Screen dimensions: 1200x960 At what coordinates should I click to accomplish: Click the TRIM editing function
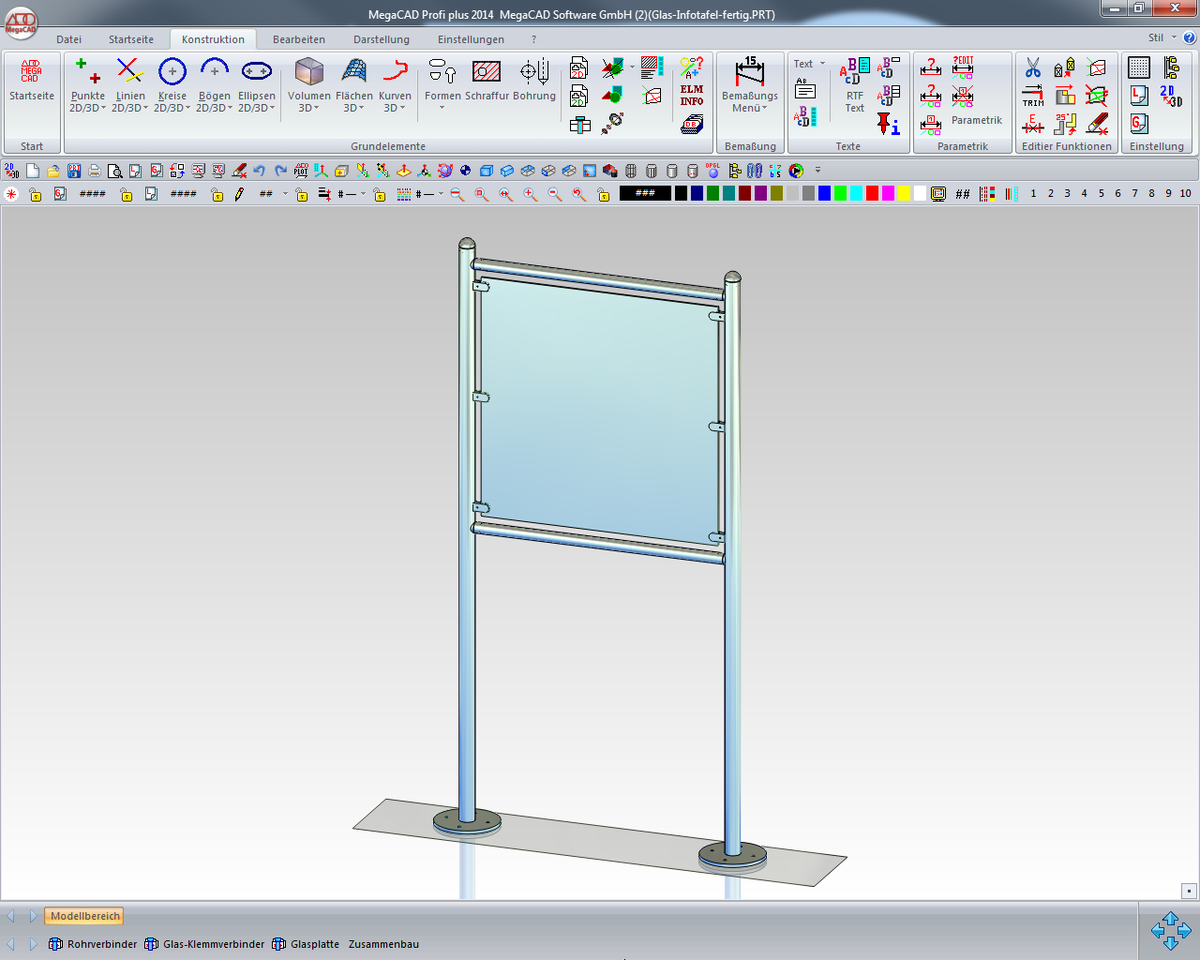pyautogui.click(x=1033, y=97)
